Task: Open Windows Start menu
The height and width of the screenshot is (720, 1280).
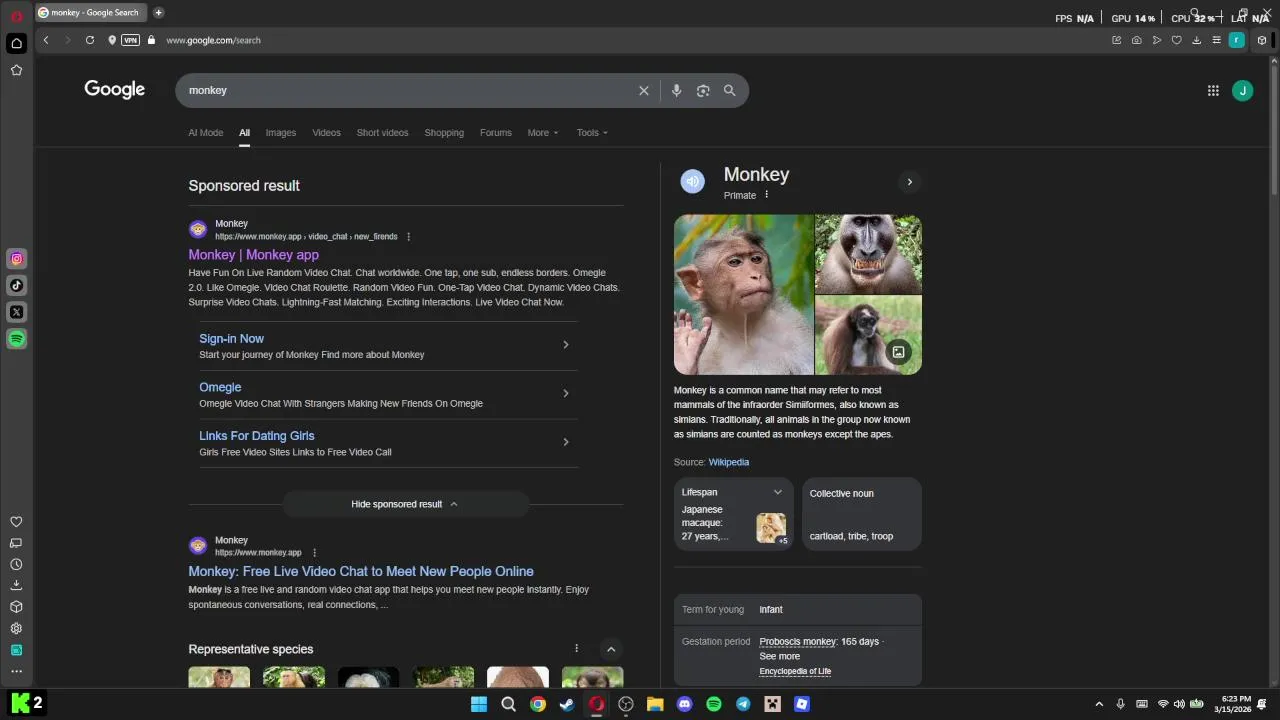Action: point(479,704)
